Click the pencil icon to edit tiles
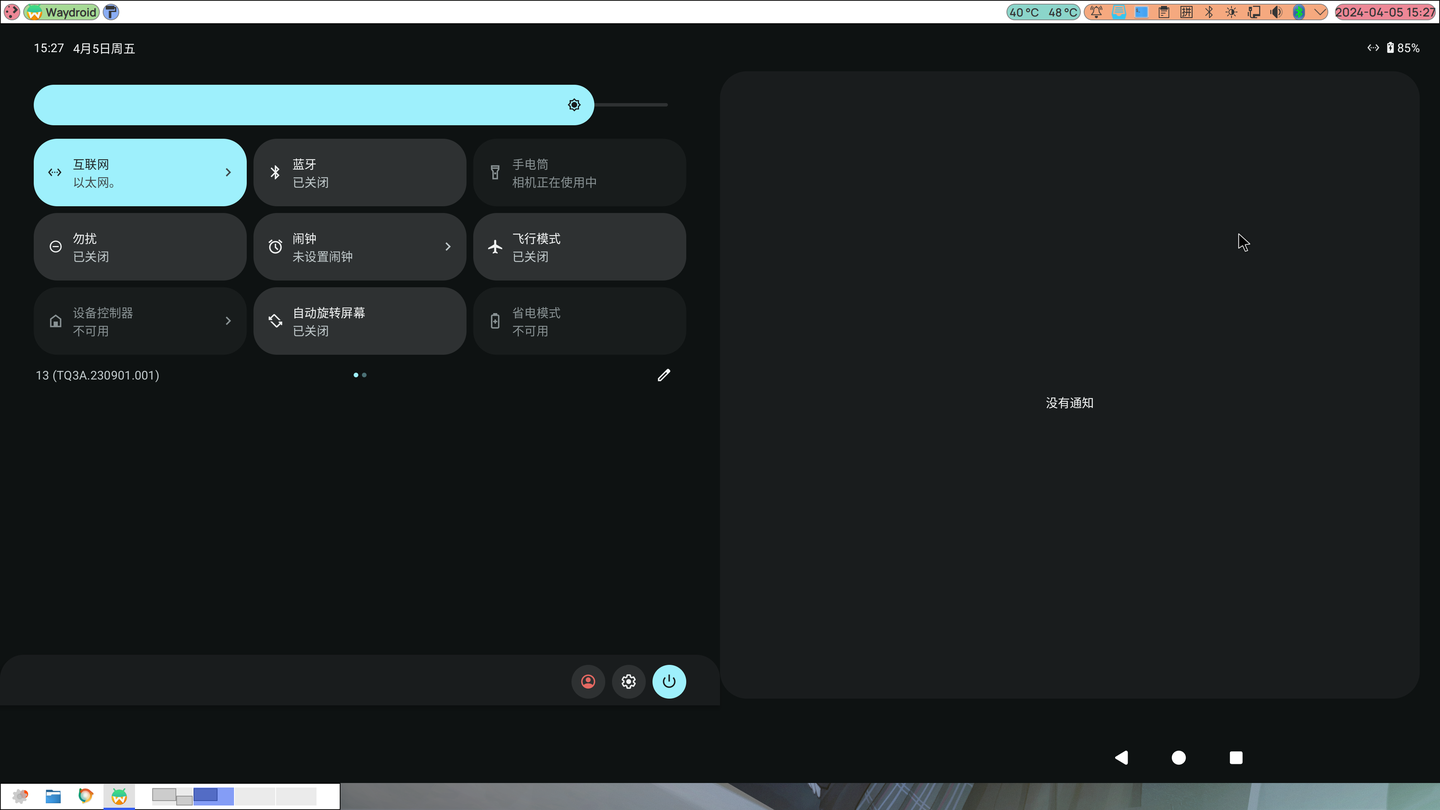Screen dimensions: 1440x810 663,375
